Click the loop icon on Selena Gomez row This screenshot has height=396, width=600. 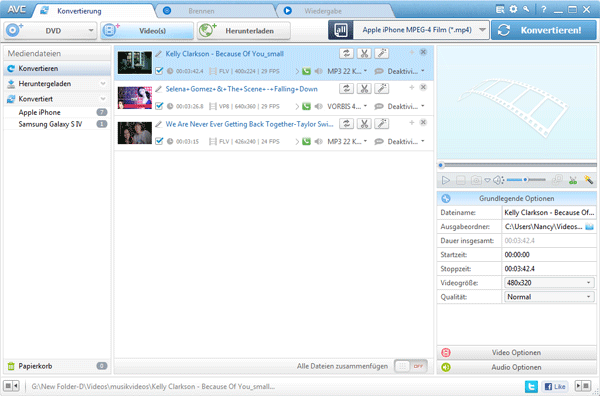[x=346, y=89]
